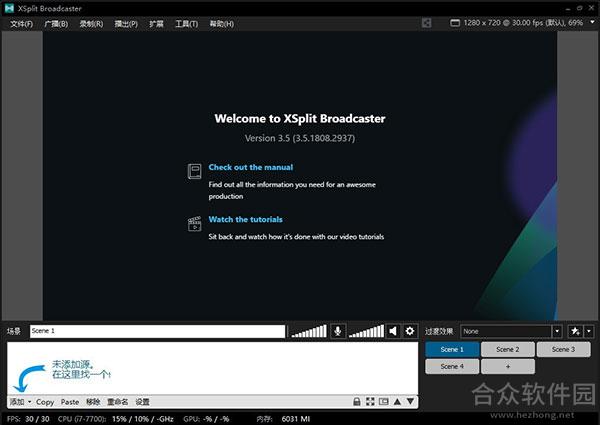Open the 工具(T) menu
This screenshot has width=600, height=425.
pos(186,24)
